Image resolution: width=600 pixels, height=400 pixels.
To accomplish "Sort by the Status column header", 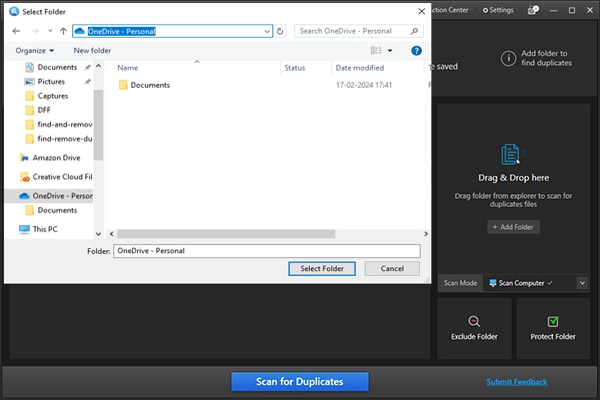I will pos(295,68).
